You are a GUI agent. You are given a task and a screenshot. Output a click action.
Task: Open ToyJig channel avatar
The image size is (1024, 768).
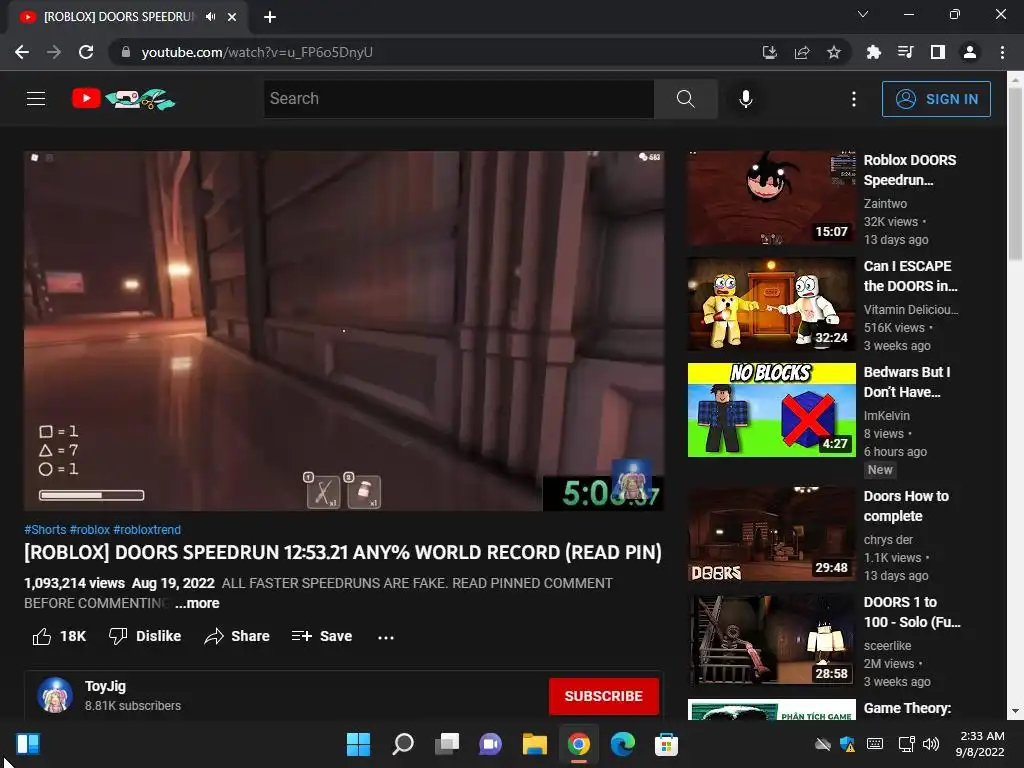point(55,695)
